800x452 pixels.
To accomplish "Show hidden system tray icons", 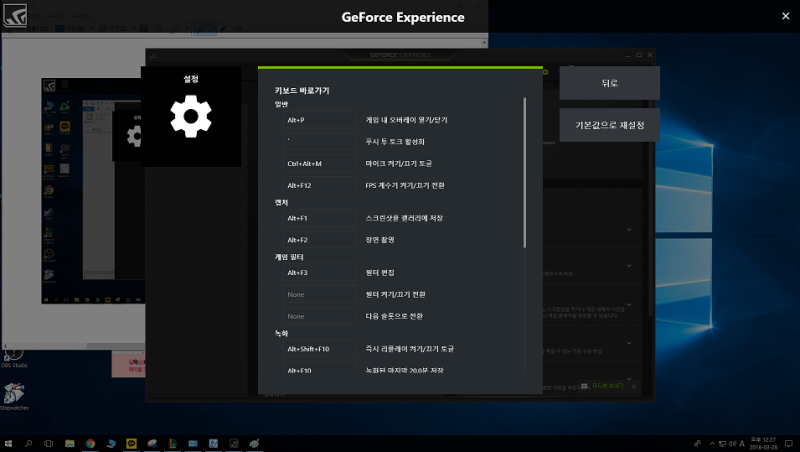I will 713,443.
